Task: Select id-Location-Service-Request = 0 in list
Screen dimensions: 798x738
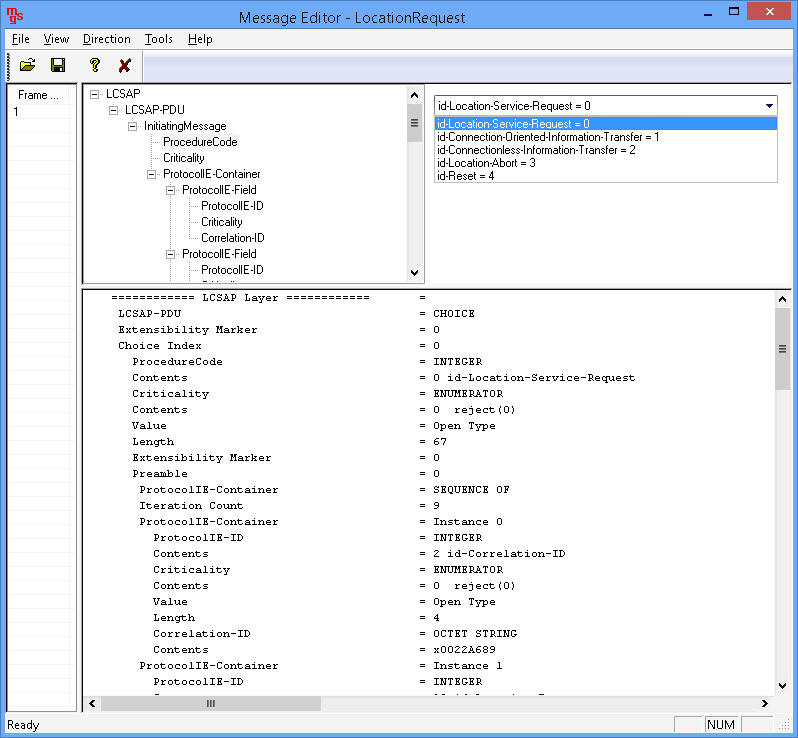Action: point(606,124)
